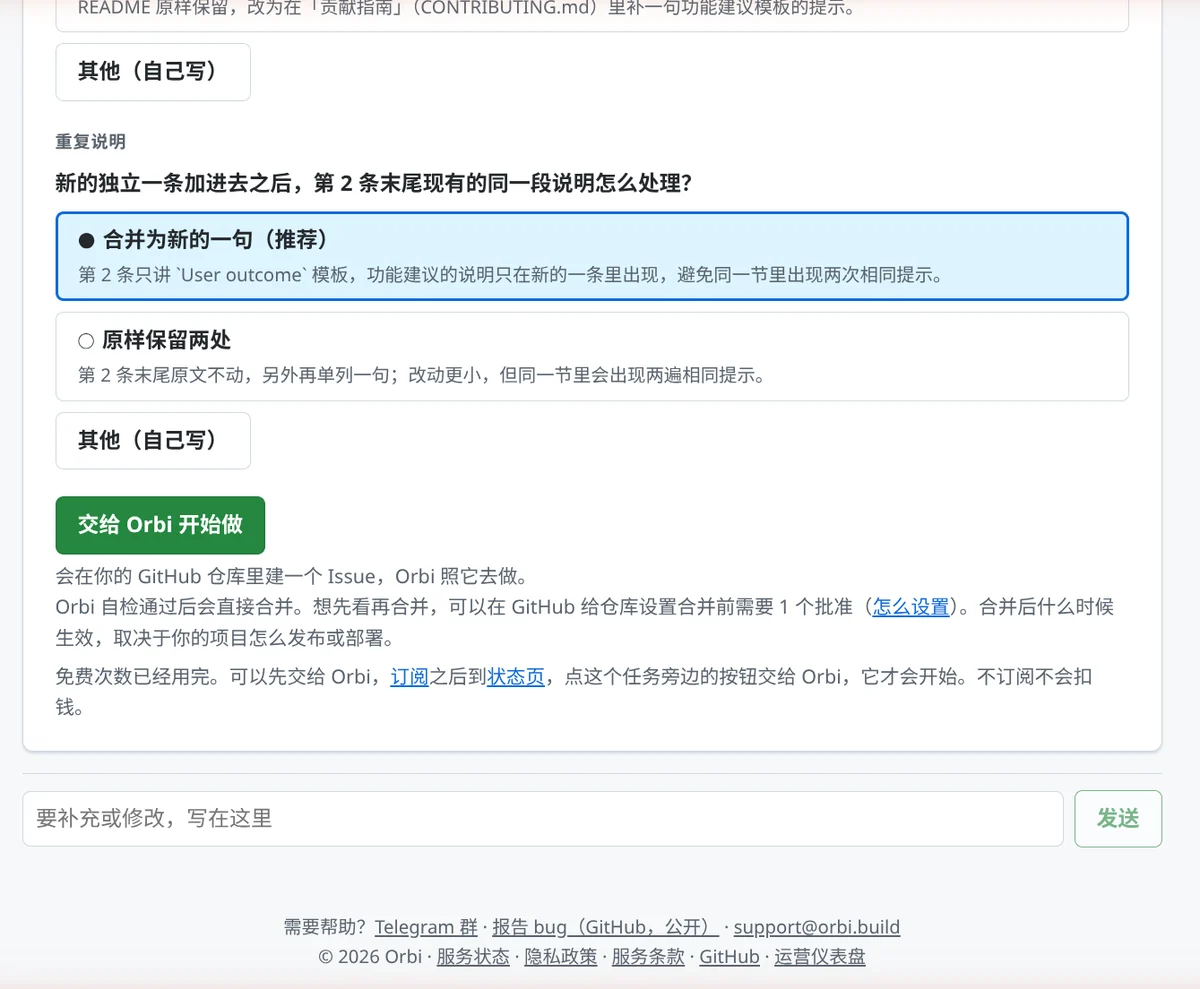
Task: Open the 状态页 link
Action: (x=516, y=677)
